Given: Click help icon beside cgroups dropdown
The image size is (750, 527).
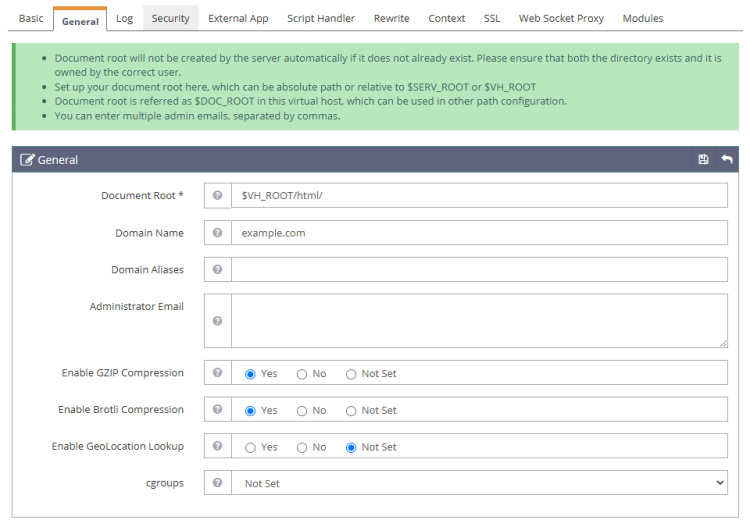Looking at the screenshot, I should 217,483.
